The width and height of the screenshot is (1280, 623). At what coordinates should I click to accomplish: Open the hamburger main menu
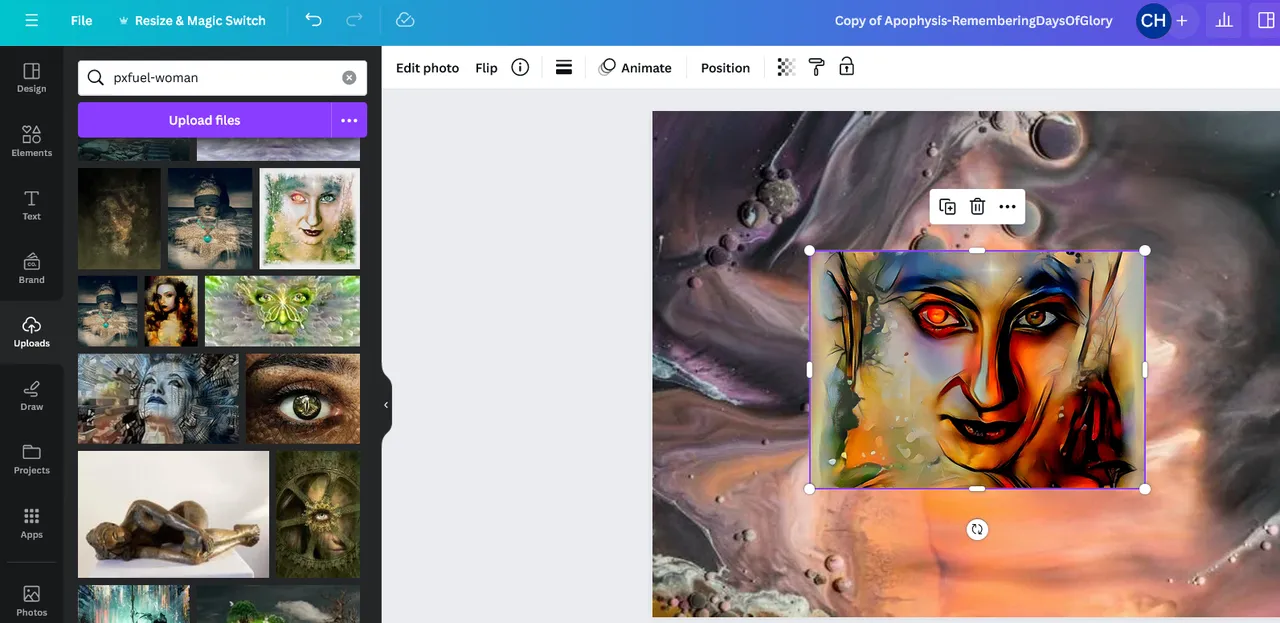(32, 20)
